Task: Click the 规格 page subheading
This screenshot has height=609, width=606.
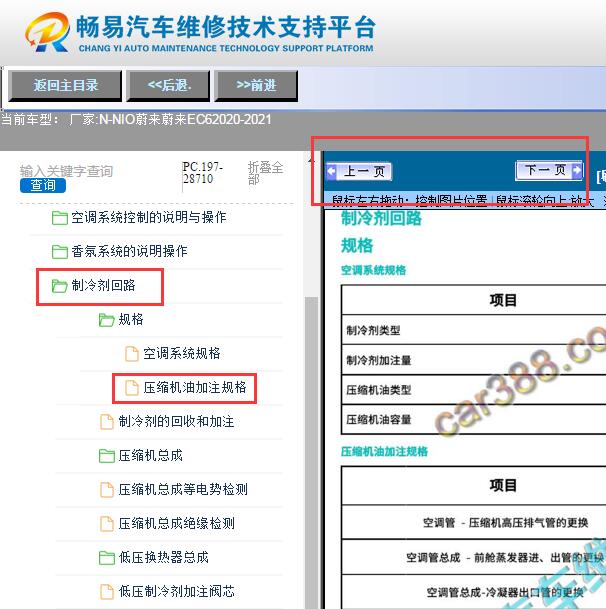Action: (x=357, y=245)
